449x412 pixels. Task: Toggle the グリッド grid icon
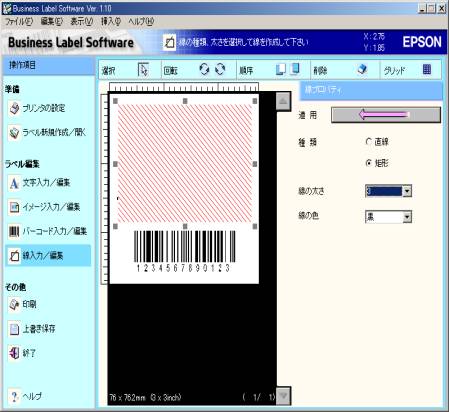click(427, 69)
